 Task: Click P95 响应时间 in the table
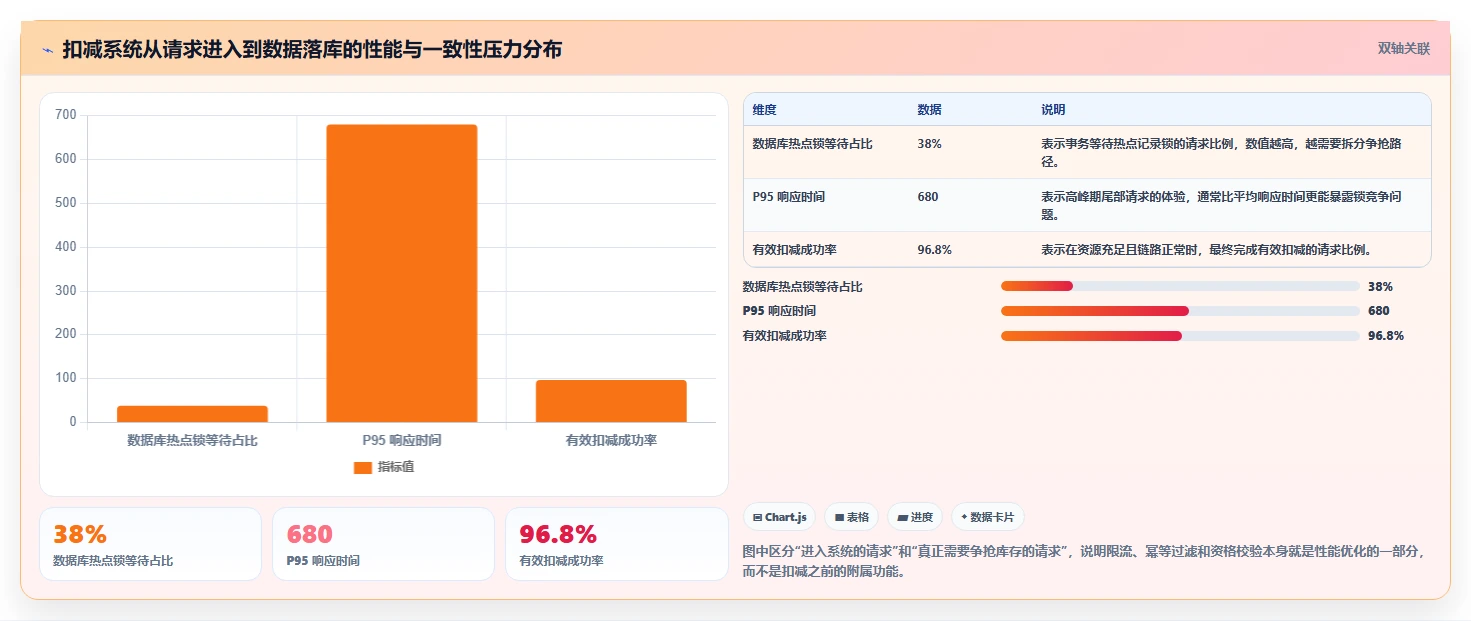(788, 197)
